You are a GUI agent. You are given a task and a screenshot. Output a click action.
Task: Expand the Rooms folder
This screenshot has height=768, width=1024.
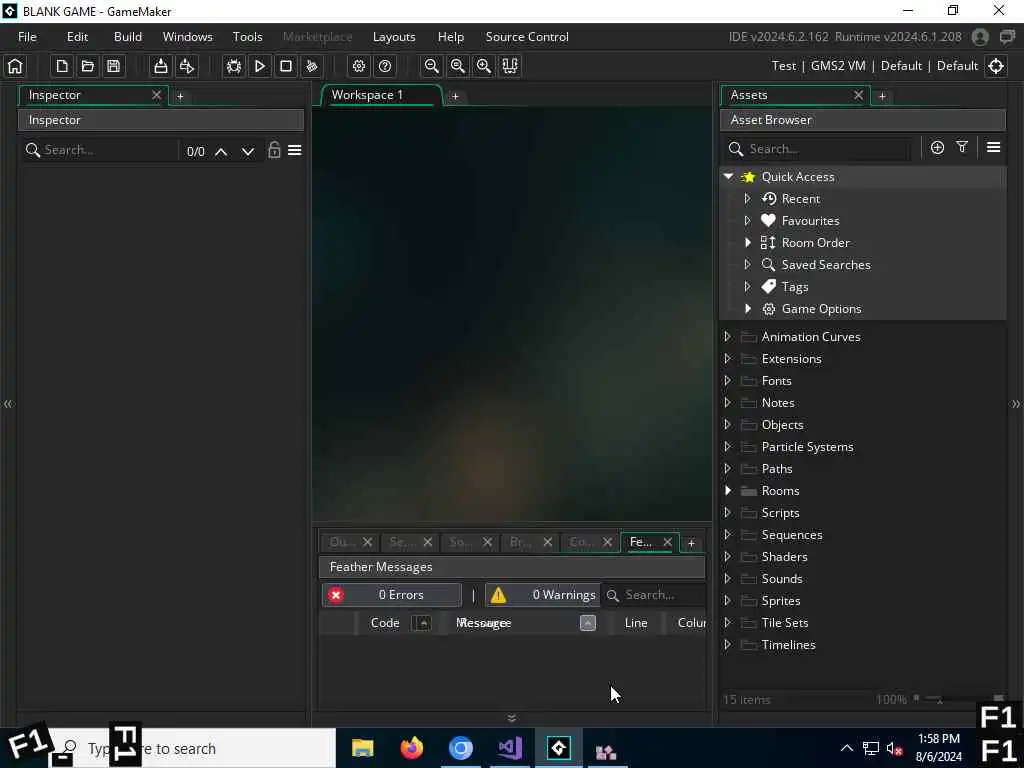[x=728, y=490]
